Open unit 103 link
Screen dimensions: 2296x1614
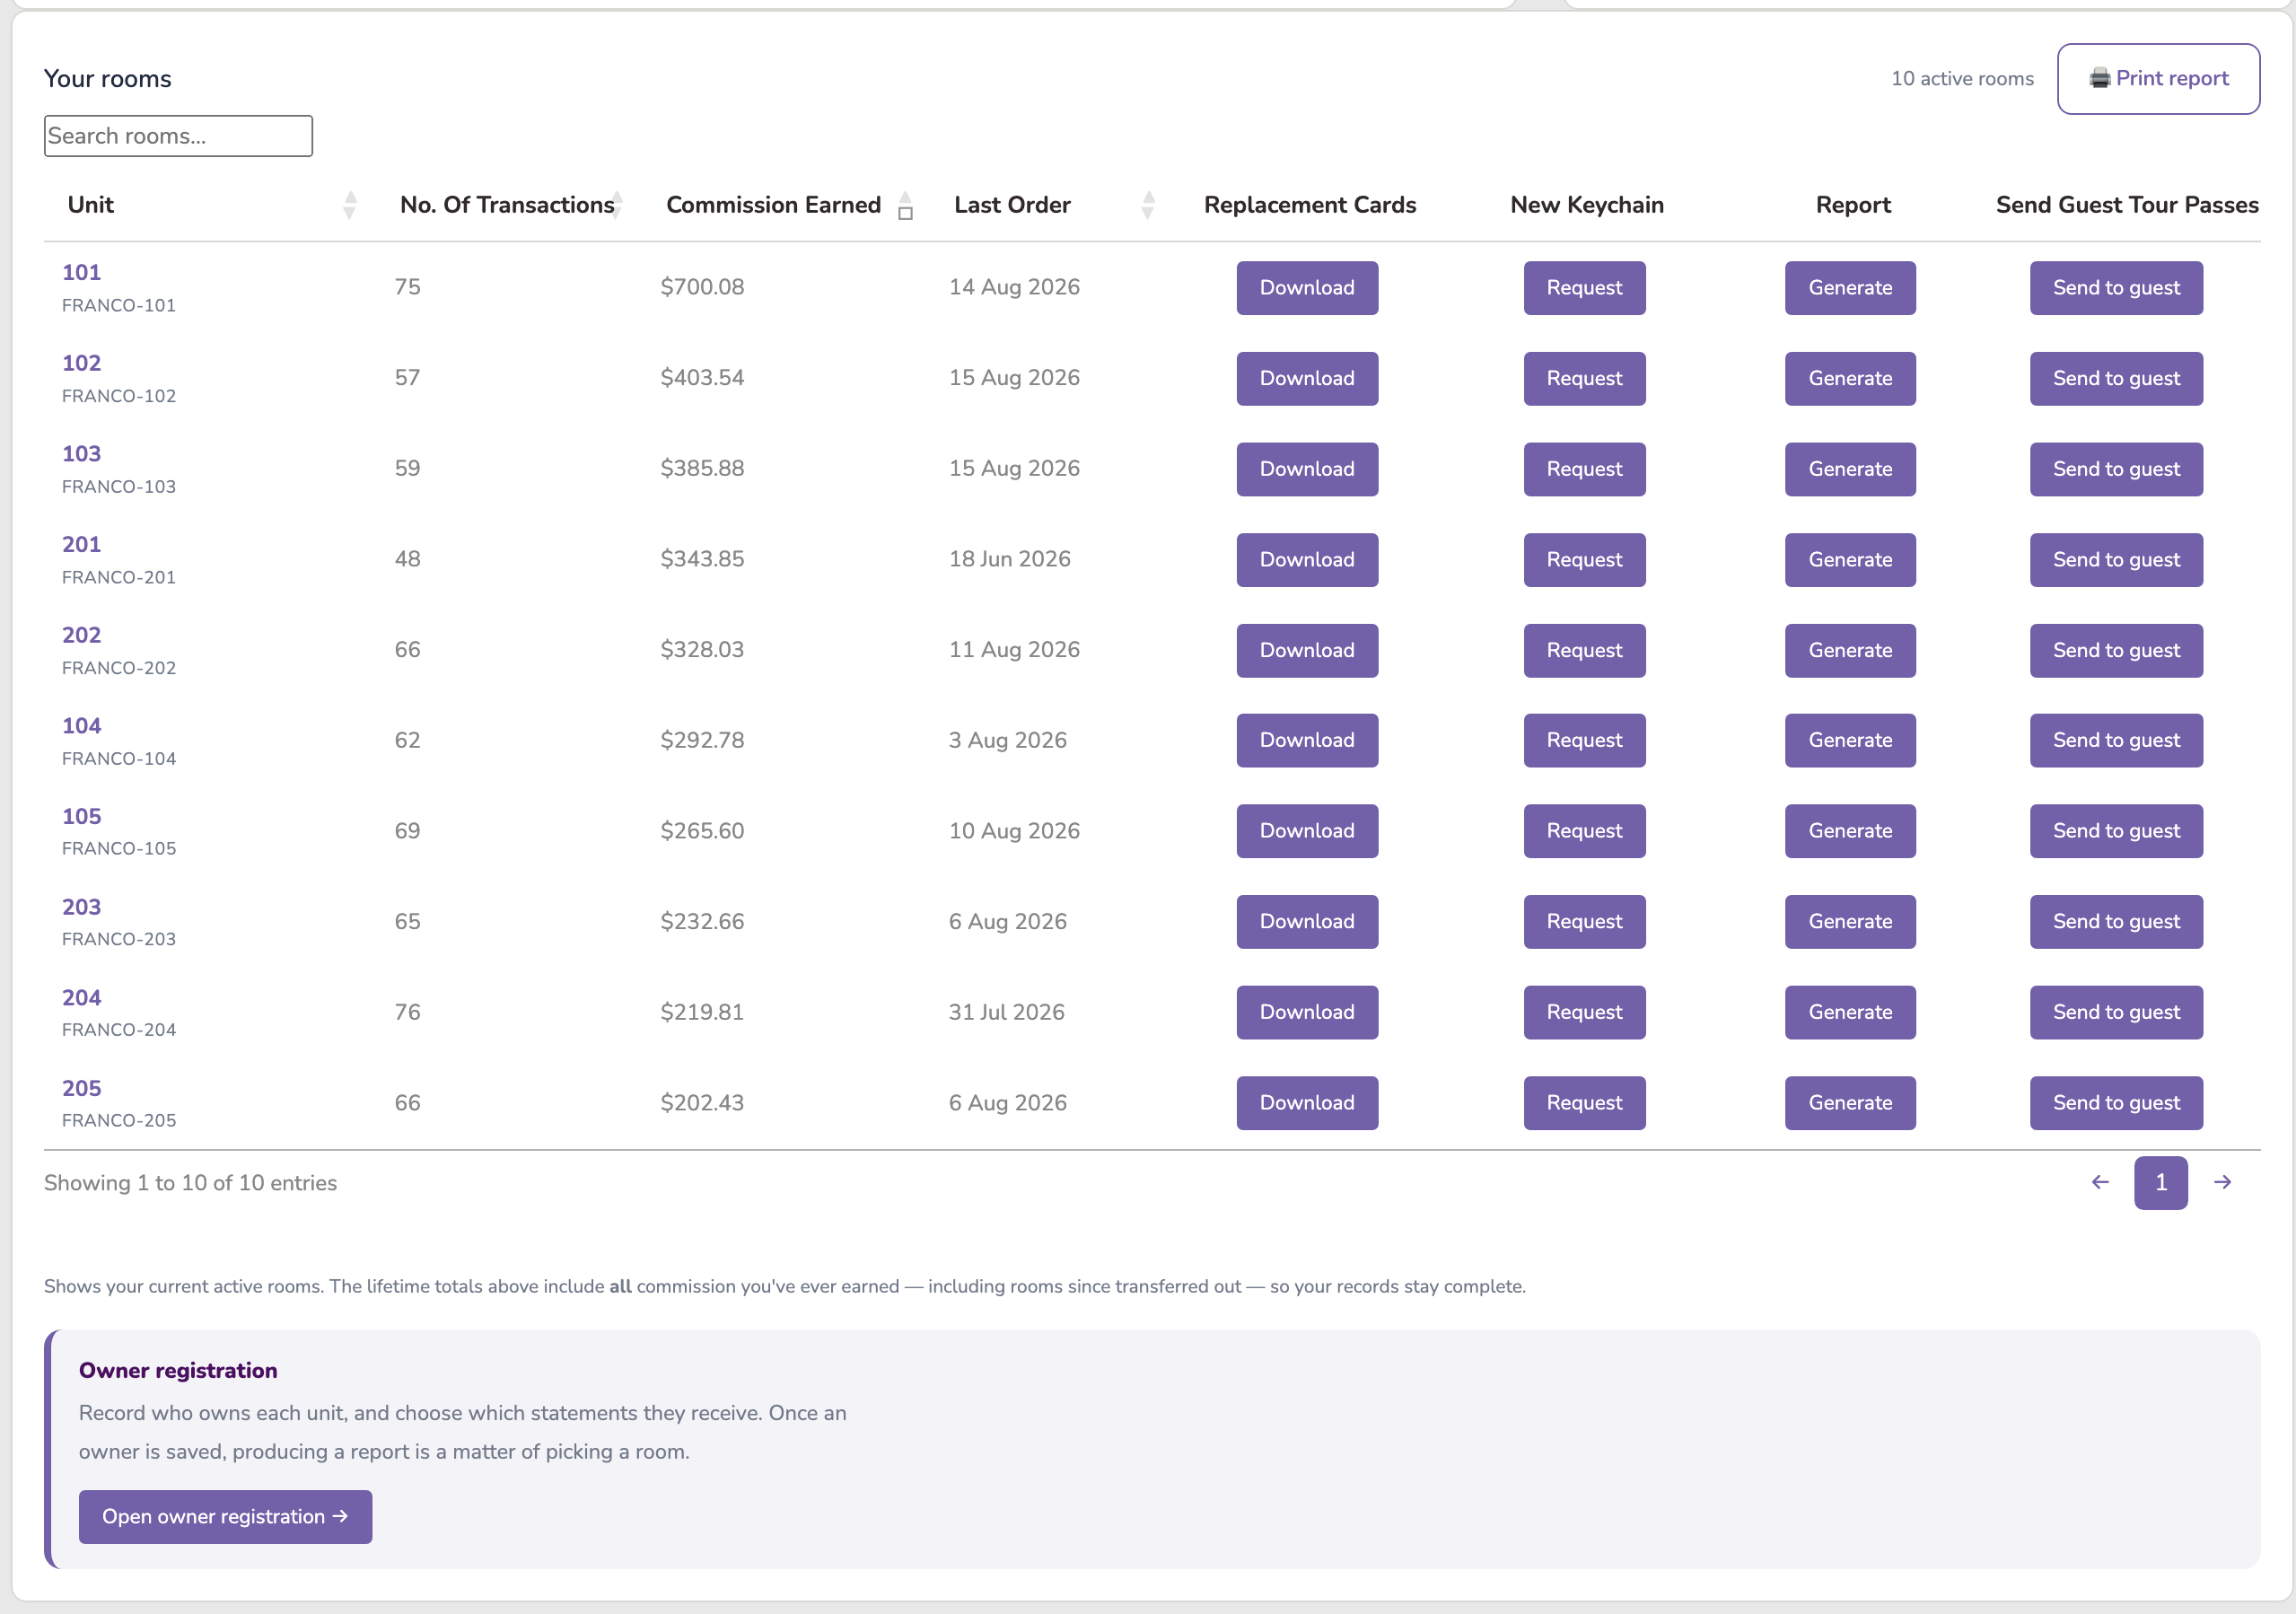(81, 453)
